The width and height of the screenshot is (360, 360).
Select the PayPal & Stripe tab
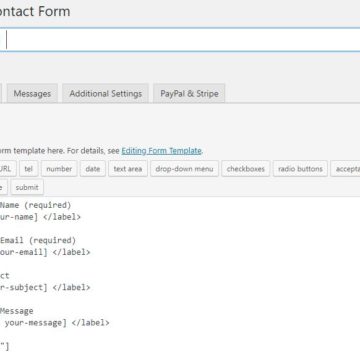tap(189, 93)
